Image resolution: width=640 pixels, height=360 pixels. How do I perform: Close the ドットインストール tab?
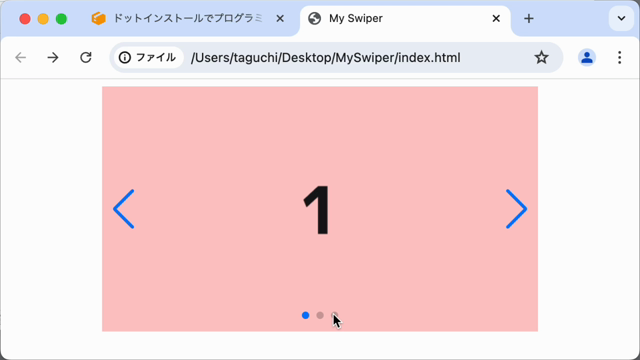(x=280, y=18)
